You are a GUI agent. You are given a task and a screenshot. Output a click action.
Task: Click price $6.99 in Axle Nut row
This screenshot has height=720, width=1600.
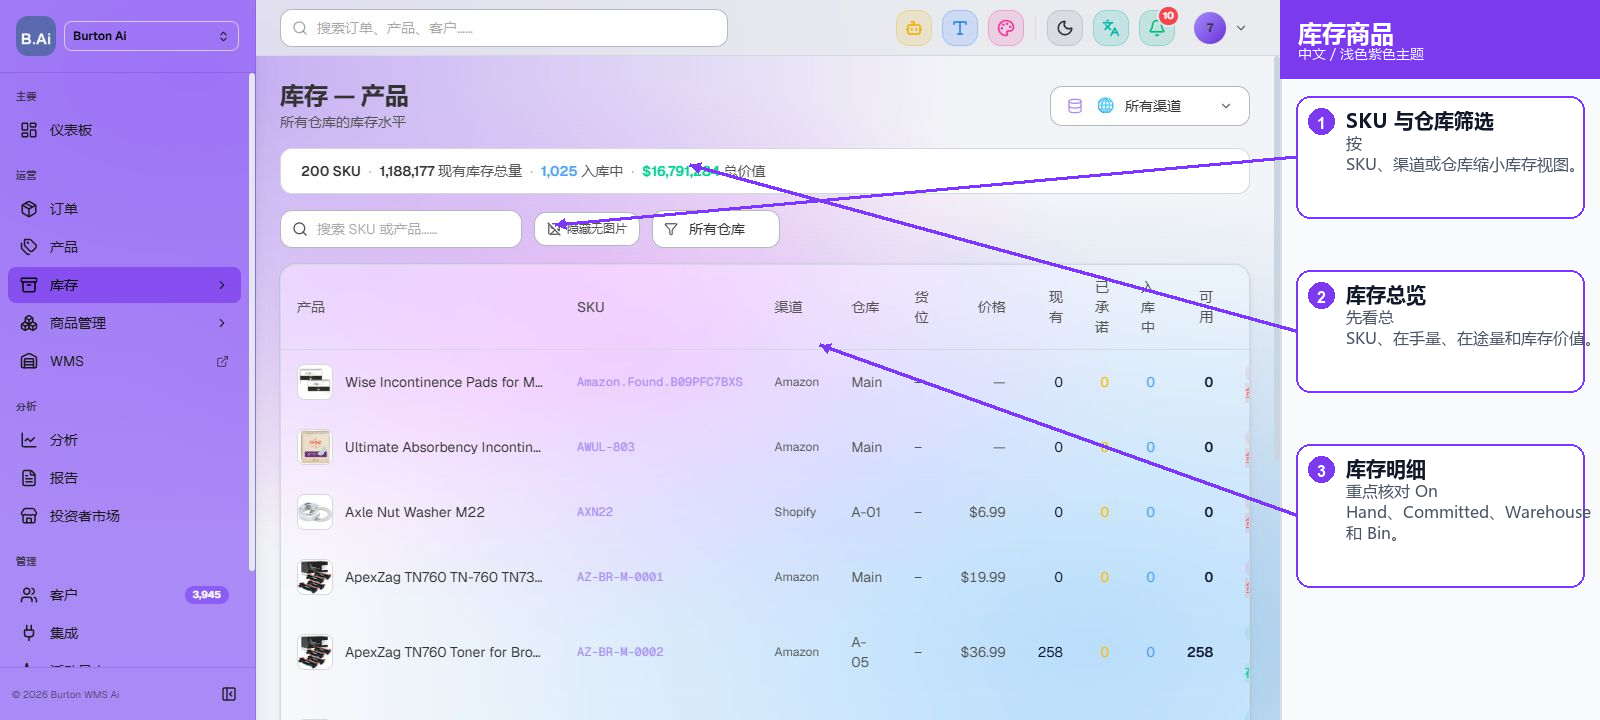(987, 512)
